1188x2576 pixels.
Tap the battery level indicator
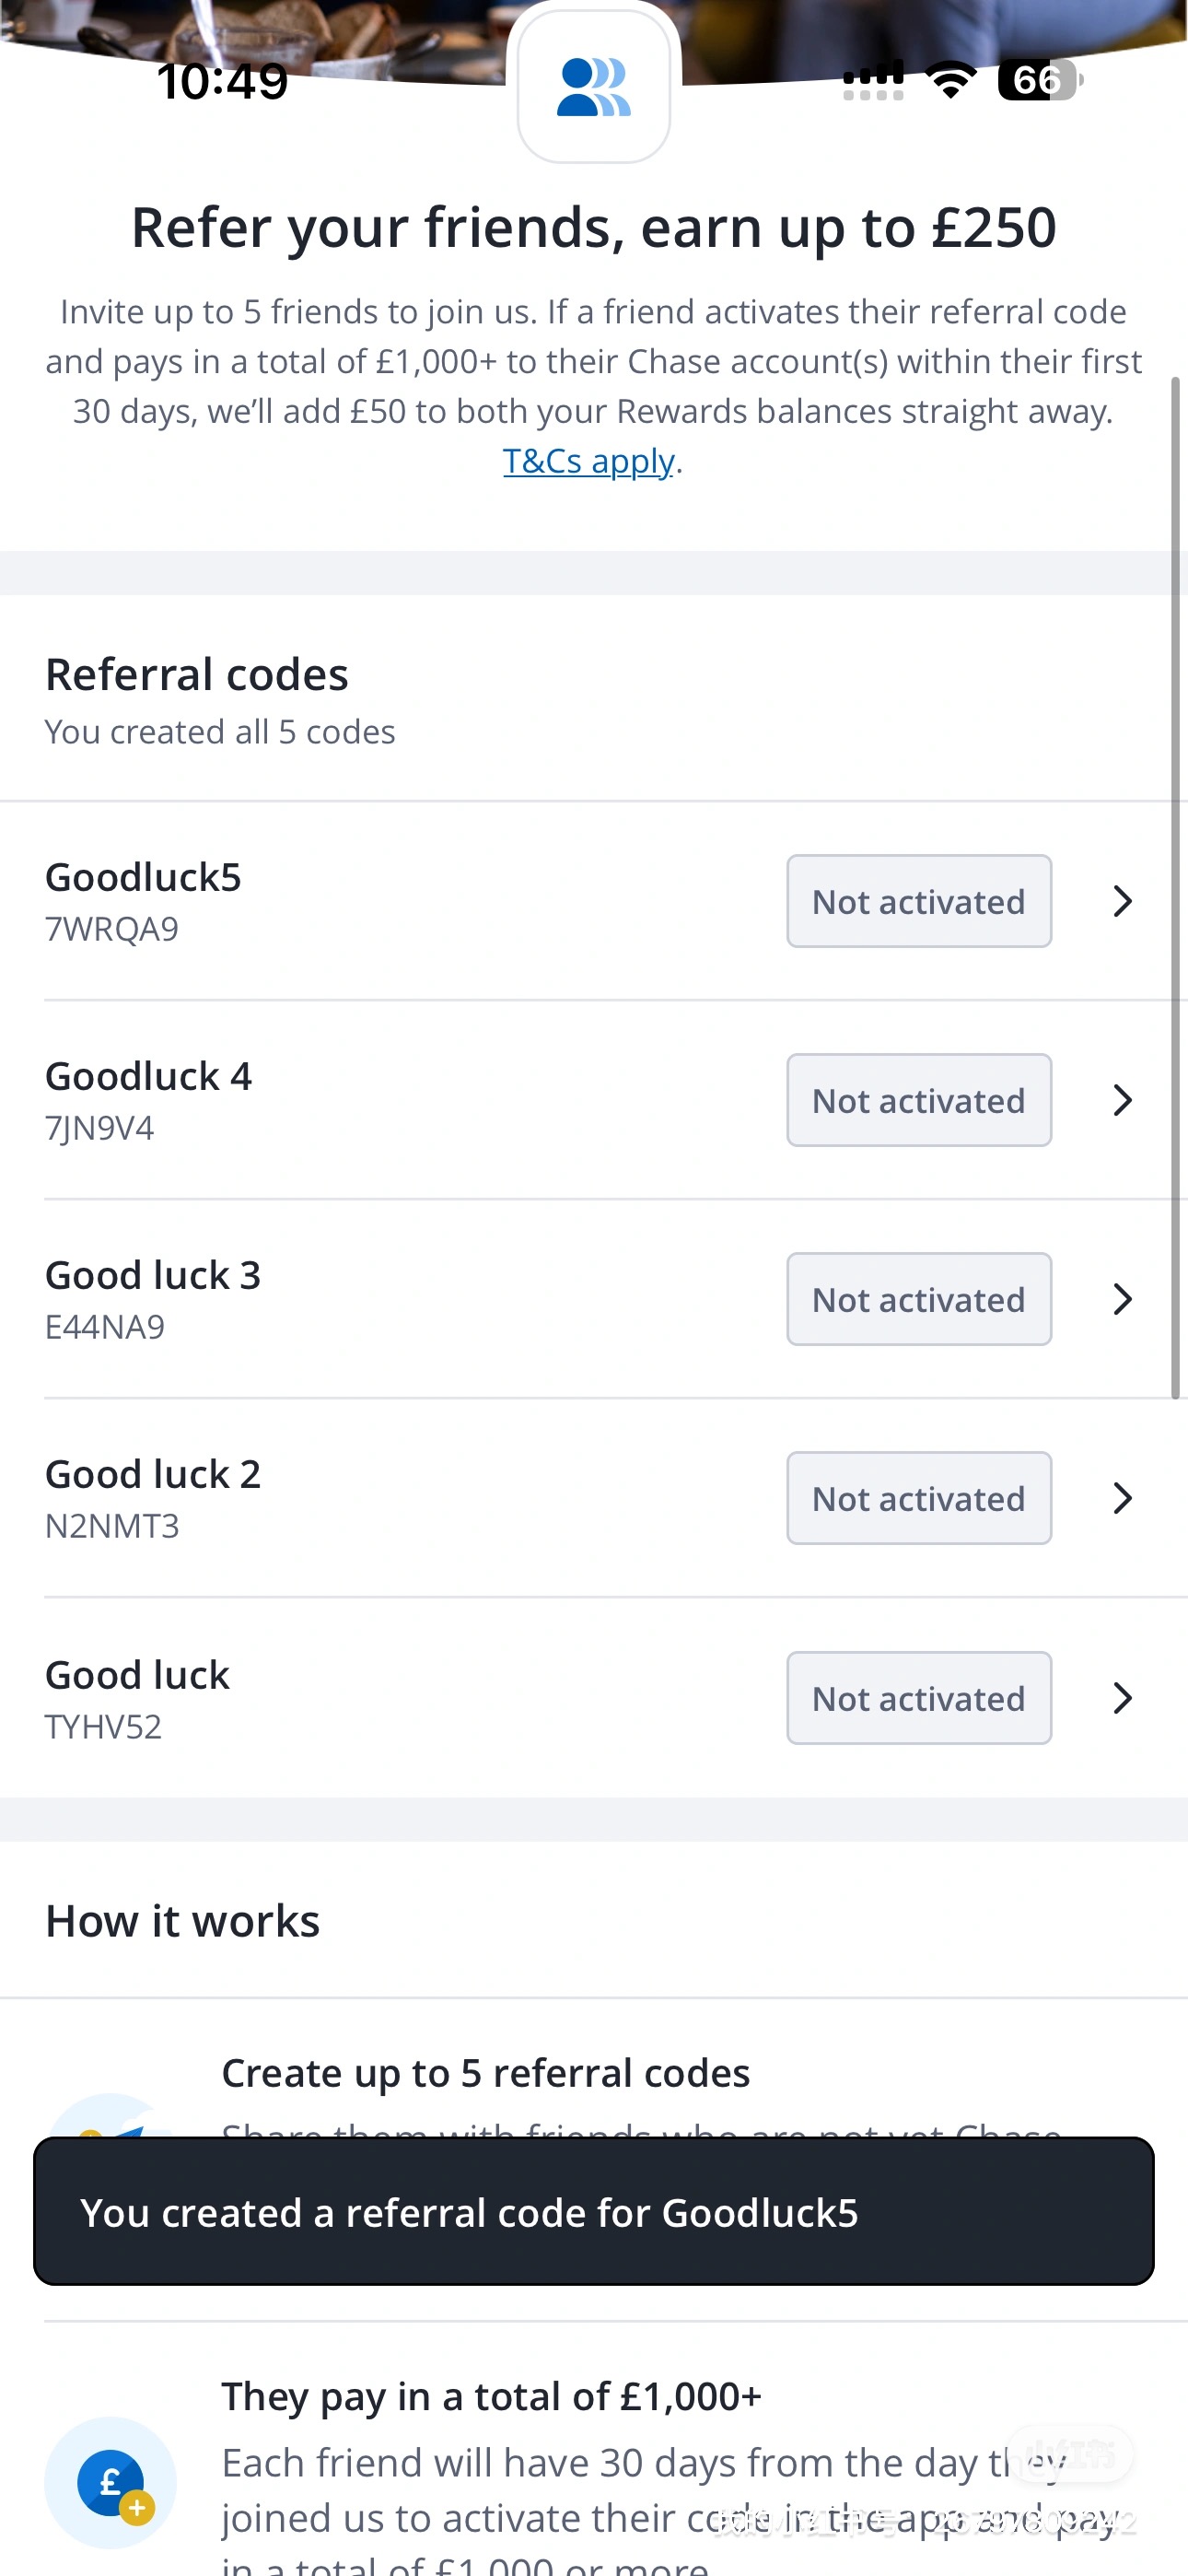pyautogui.click(x=1039, y=80)
